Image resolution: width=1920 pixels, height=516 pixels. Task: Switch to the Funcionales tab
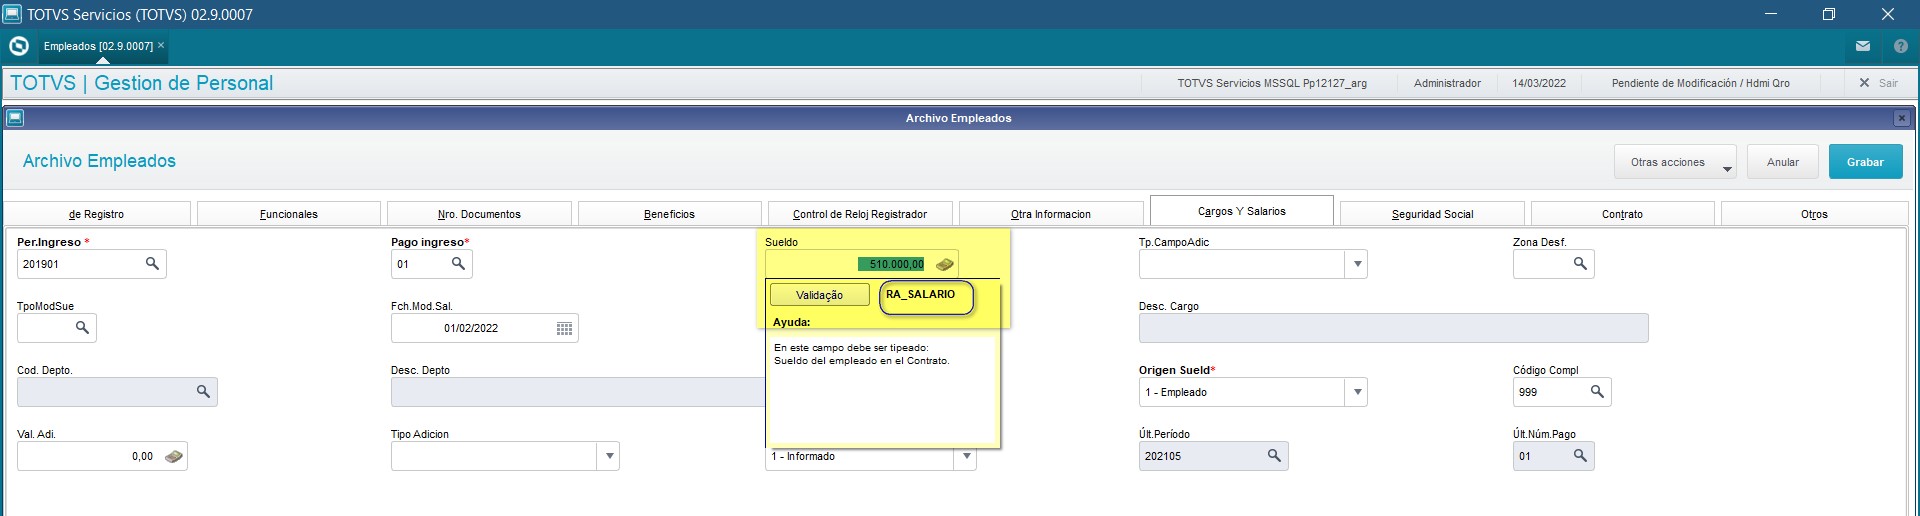pos(289,214)
